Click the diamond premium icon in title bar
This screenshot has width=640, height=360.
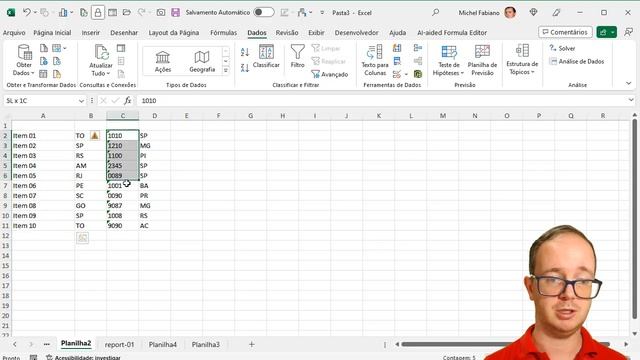[533, 13]
